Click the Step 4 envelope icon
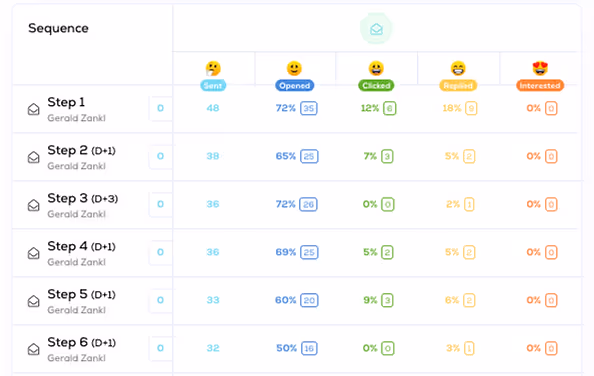The height and width of the screenshot is (376, 594). tap(34, 253)
